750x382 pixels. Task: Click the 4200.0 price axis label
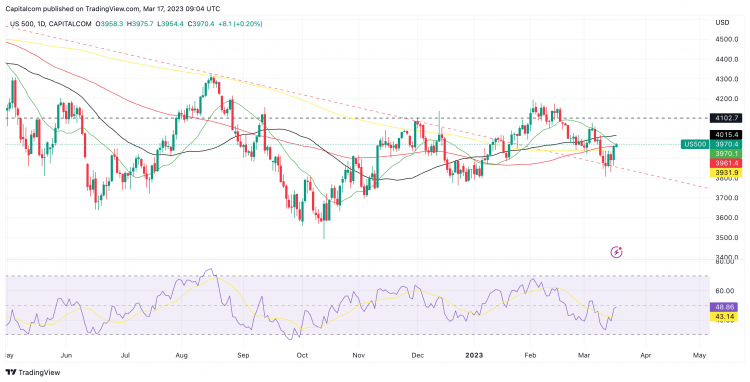tap(728, 99)
